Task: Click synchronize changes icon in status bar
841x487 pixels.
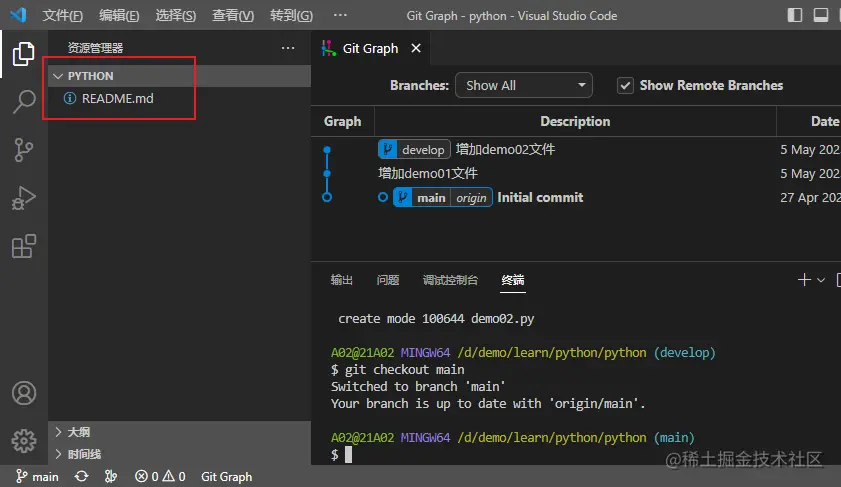Action: point(82,476)
